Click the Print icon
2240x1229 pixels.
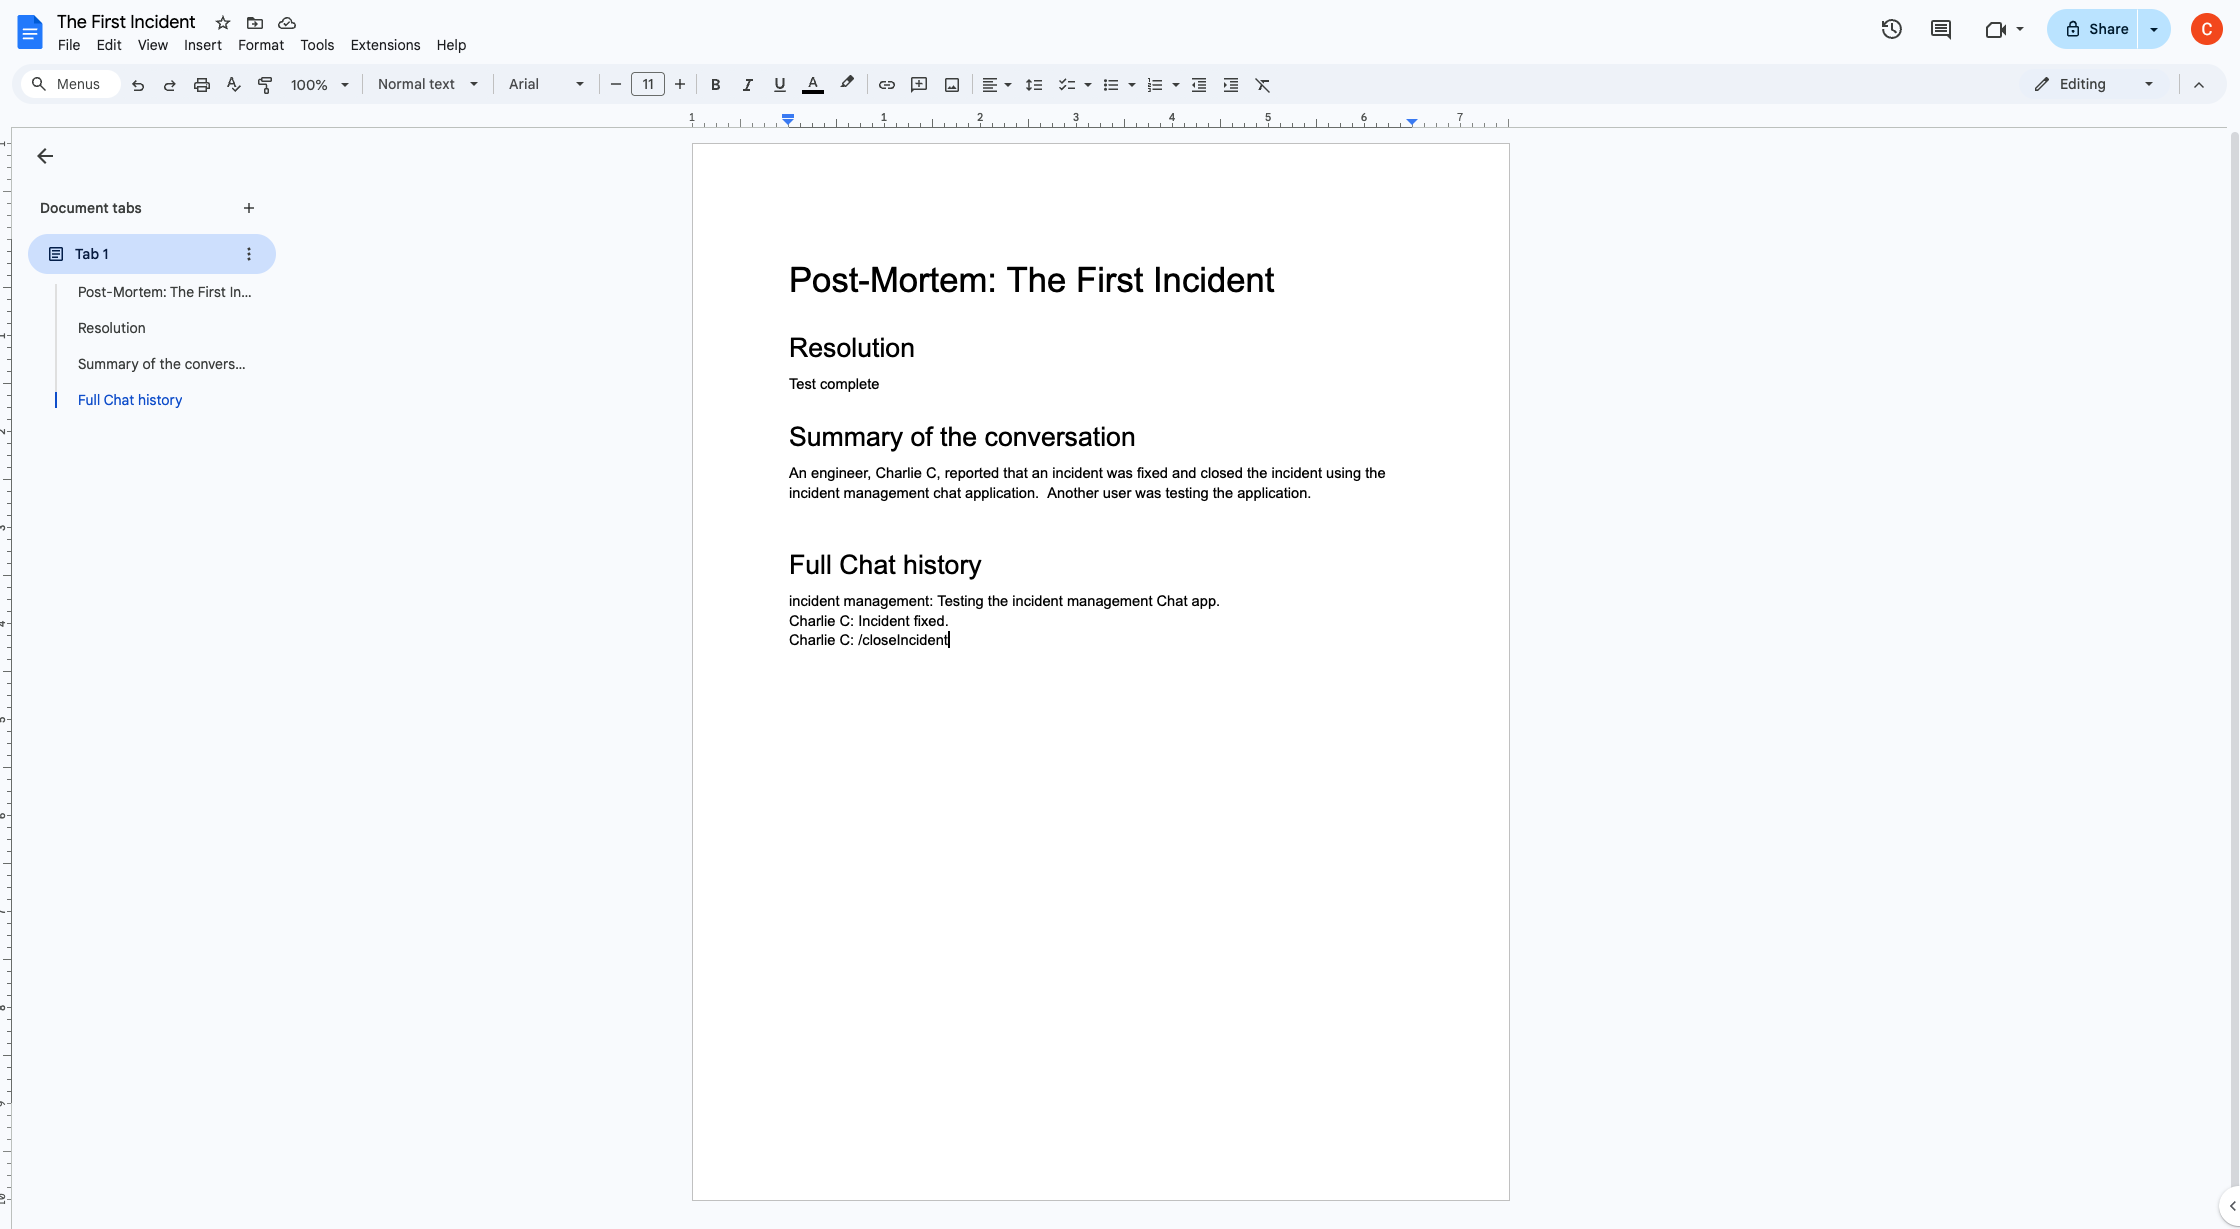[201, 84]
